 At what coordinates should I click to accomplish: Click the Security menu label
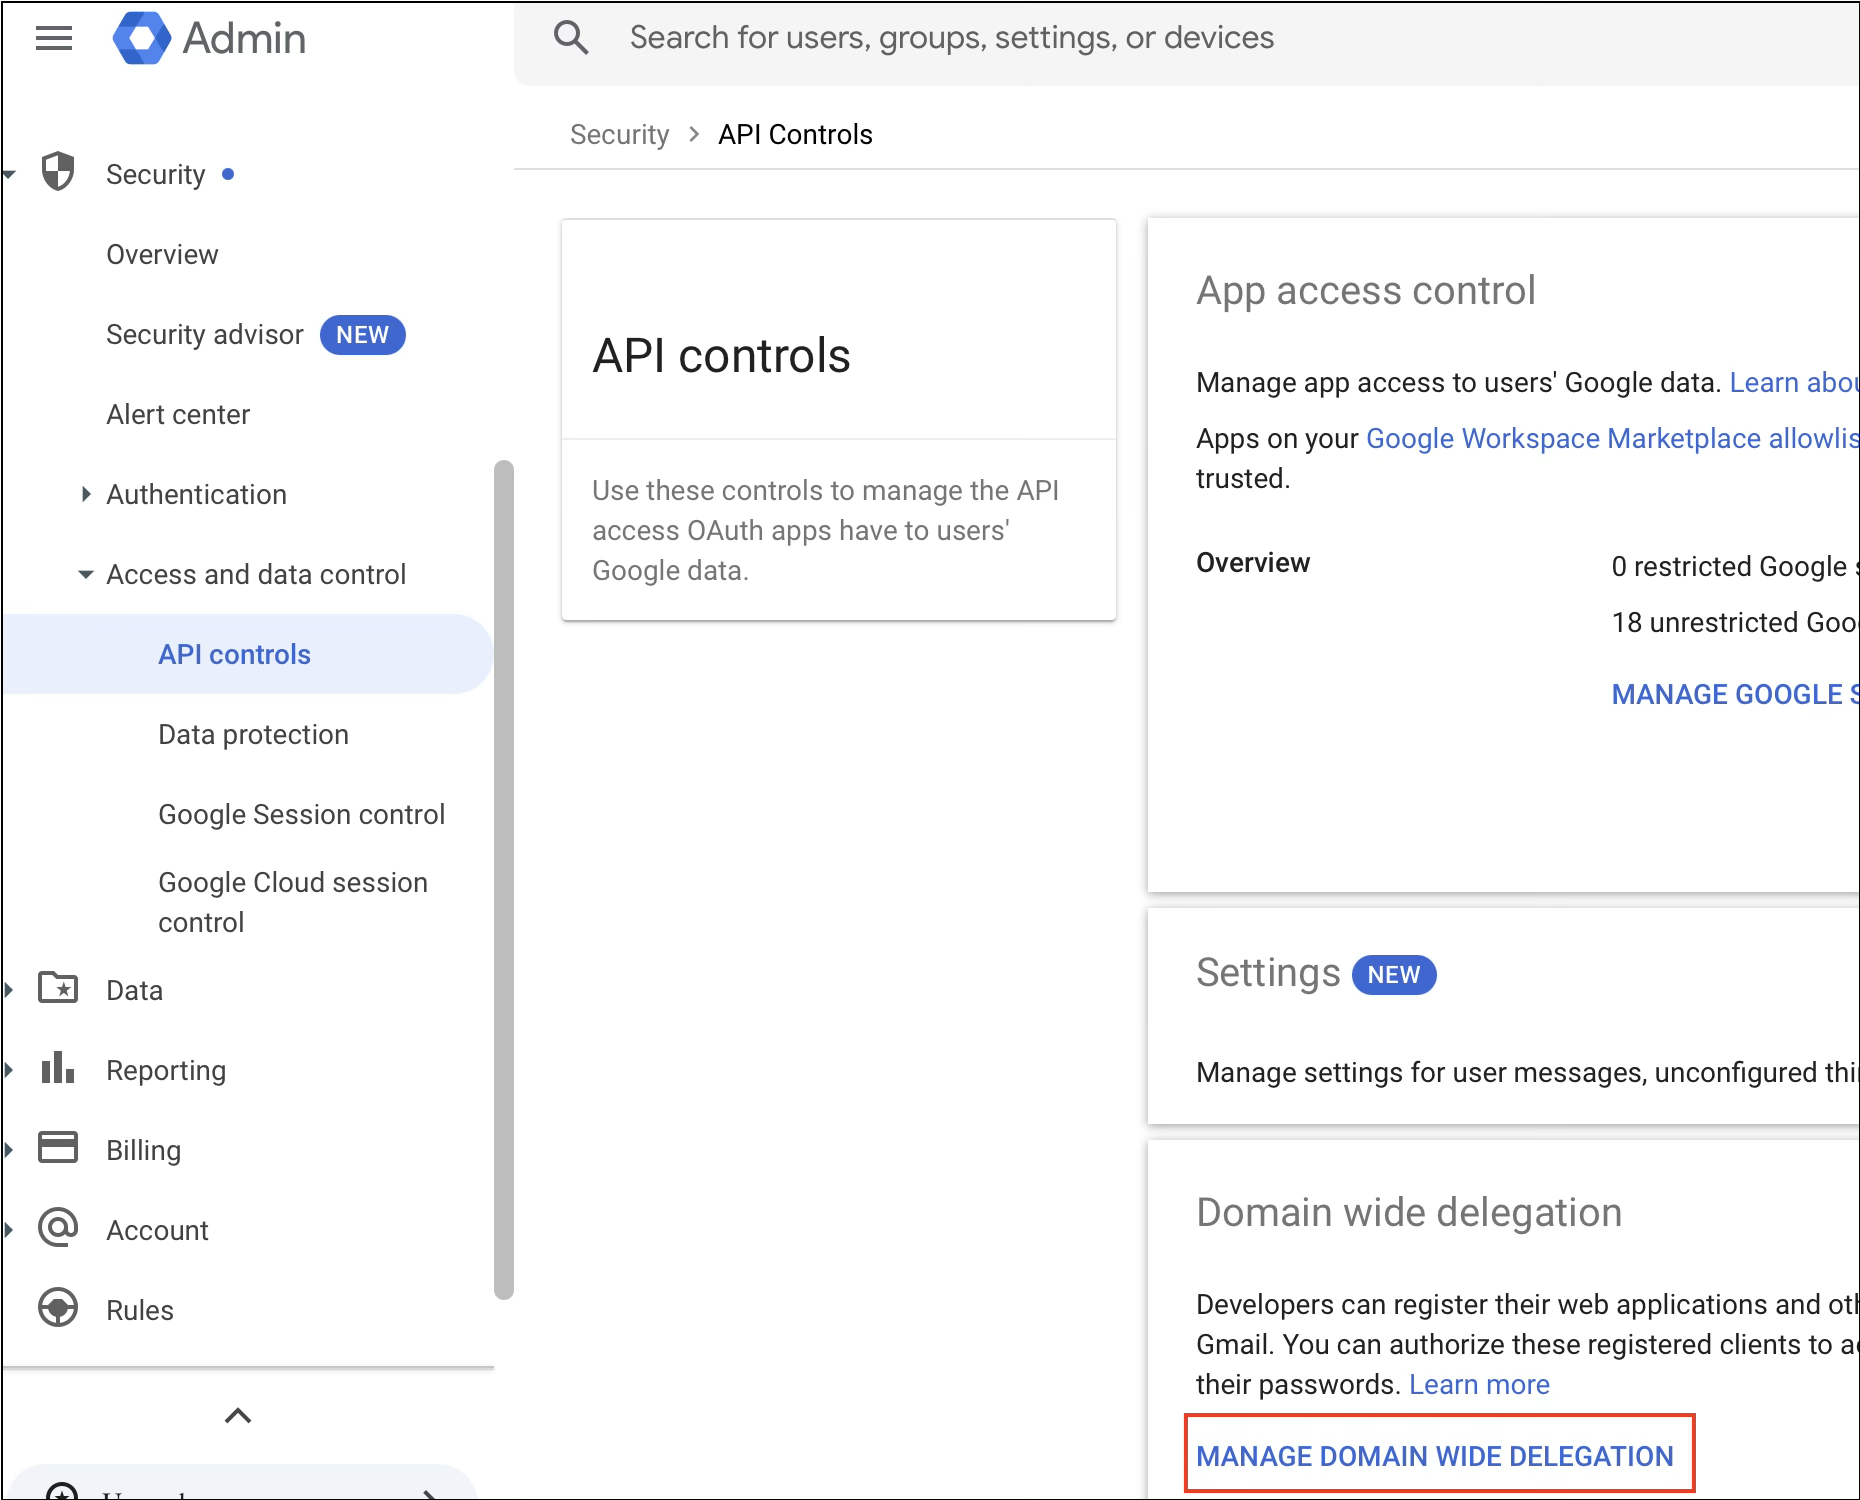pyautogui.click(x=155, y=174)
